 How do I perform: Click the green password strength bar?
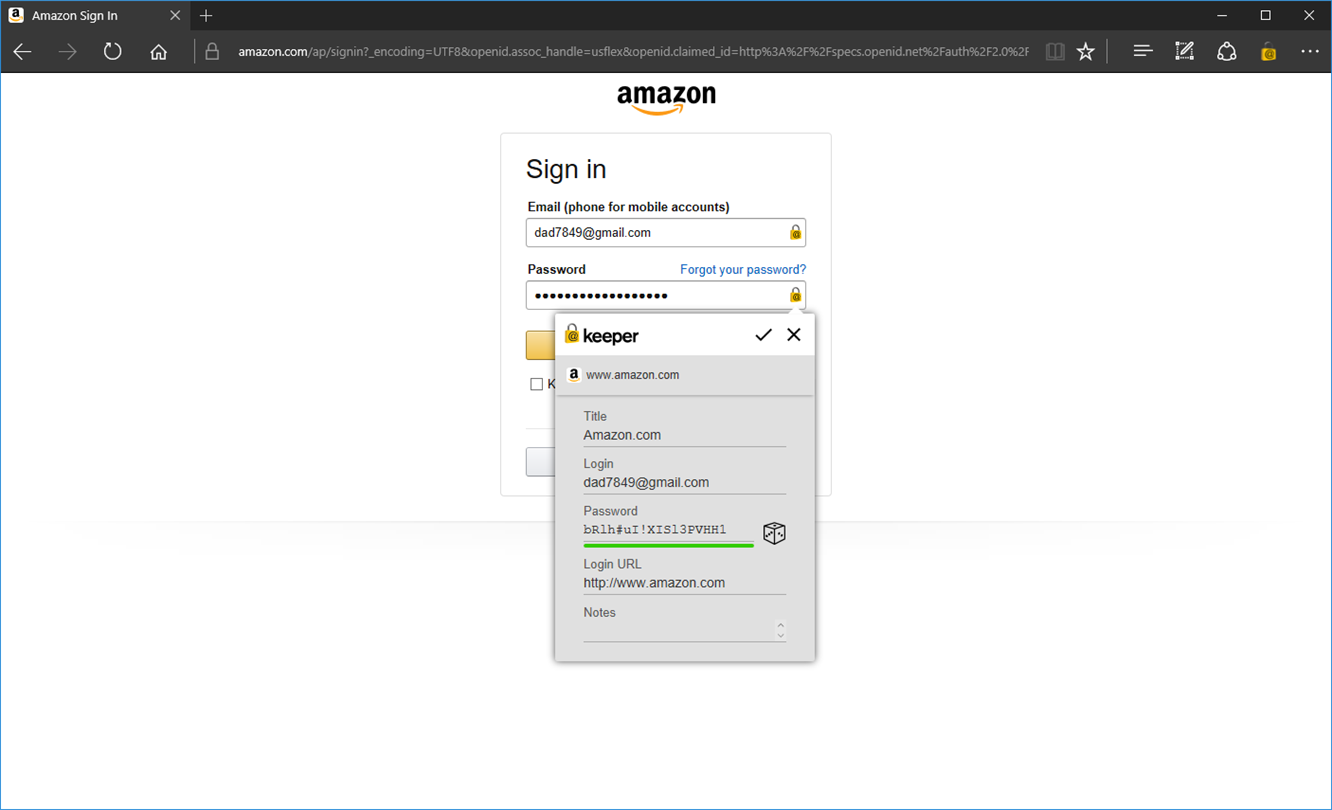(669, 546)
